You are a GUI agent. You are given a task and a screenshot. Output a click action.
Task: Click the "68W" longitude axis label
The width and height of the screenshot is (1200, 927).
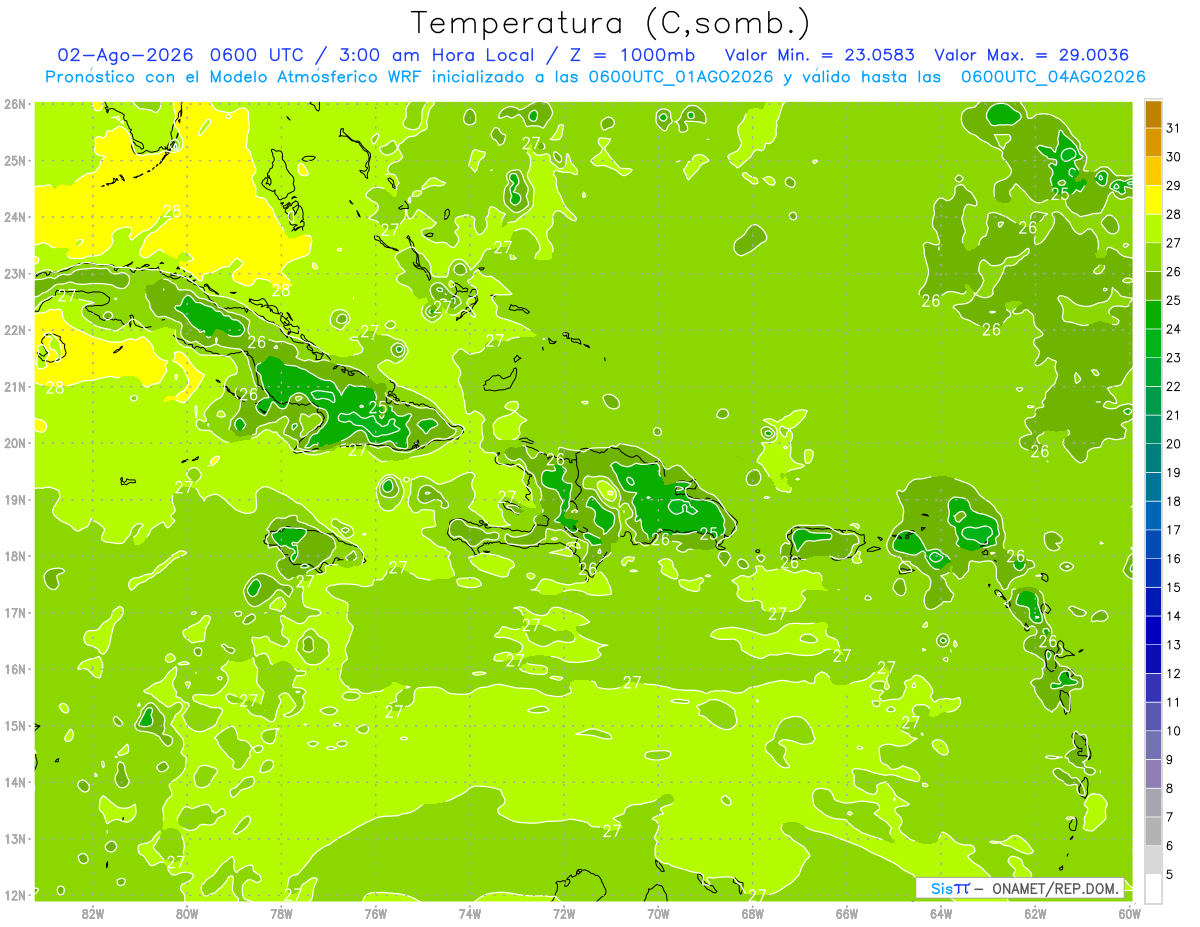pyautogui.click(x=753, y=913)
